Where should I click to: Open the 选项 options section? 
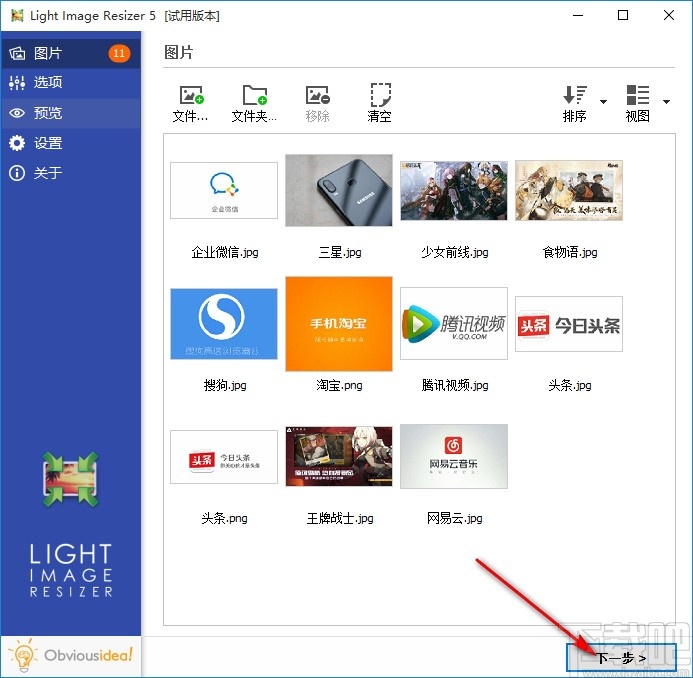tap(71, 83)
